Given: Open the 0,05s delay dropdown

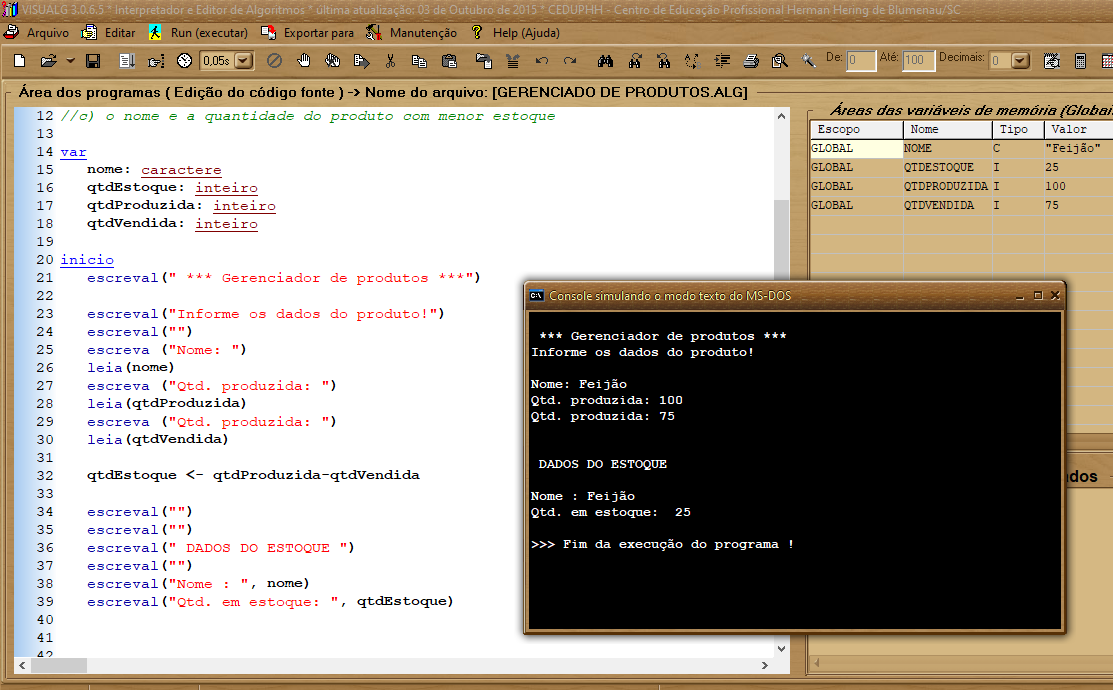Looking at the screenshot, I should tap(243, 61).
